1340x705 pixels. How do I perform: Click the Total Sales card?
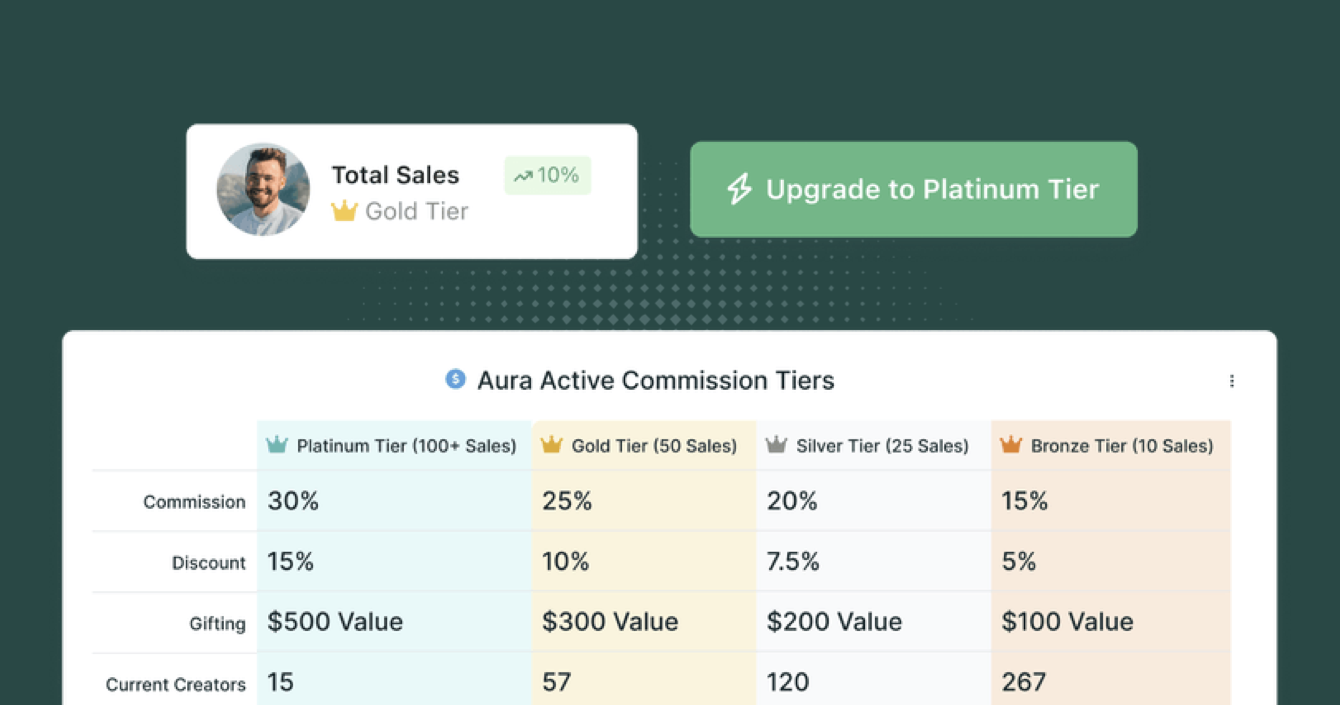tap(411, 190)
